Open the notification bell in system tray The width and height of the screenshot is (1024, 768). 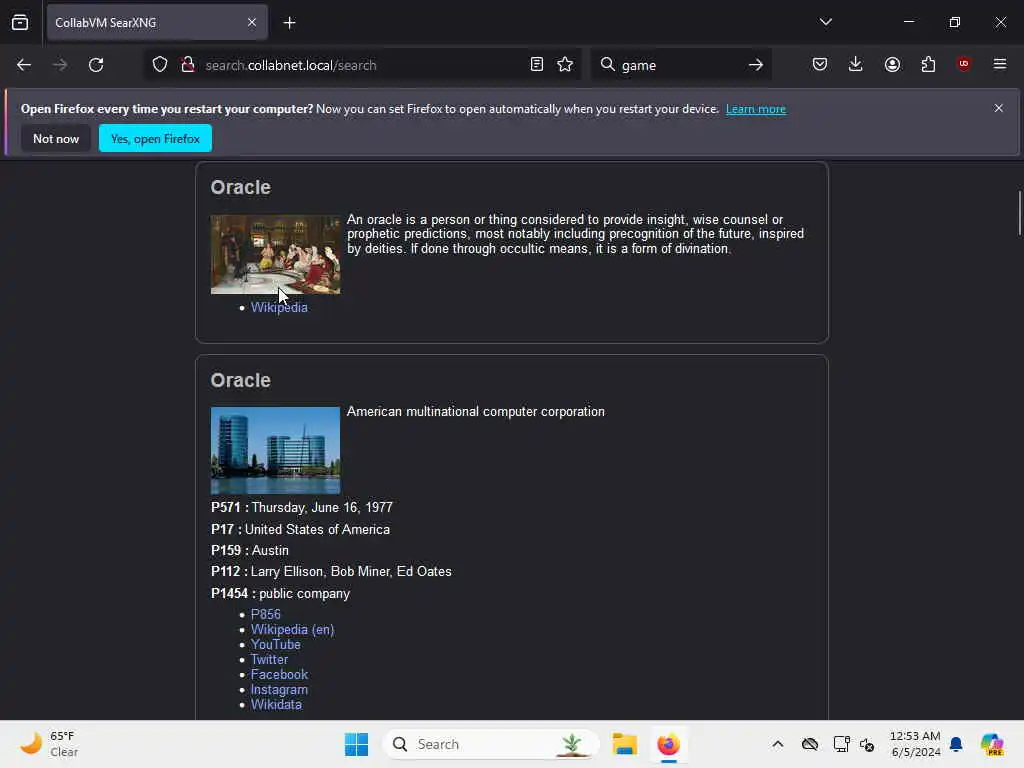956,744
